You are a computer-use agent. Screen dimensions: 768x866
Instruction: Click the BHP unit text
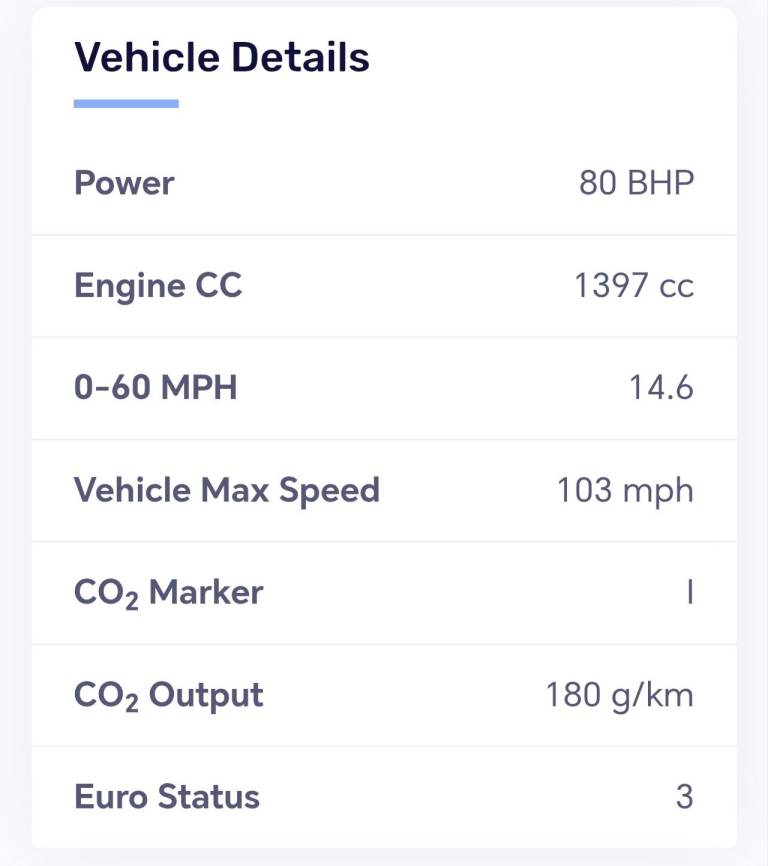[659, 183]
